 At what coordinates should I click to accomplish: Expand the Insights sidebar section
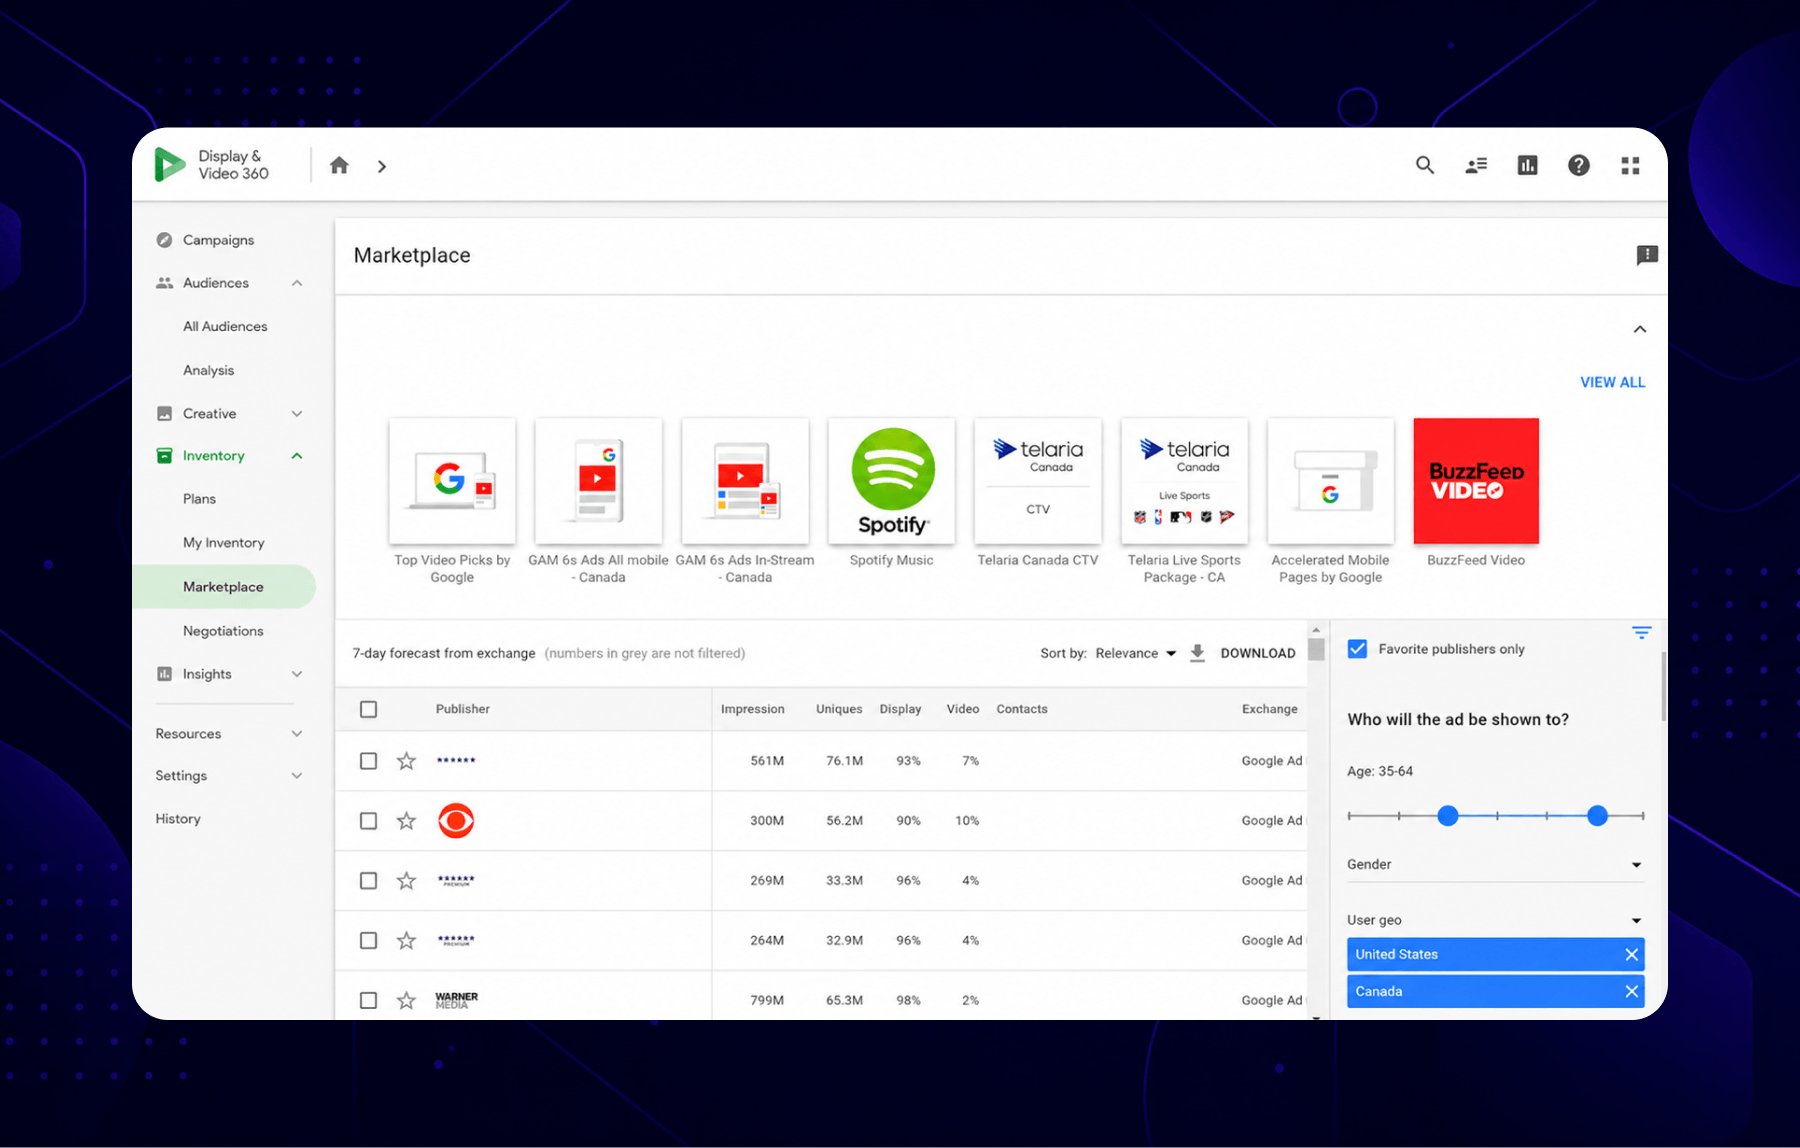coord(297,674)
